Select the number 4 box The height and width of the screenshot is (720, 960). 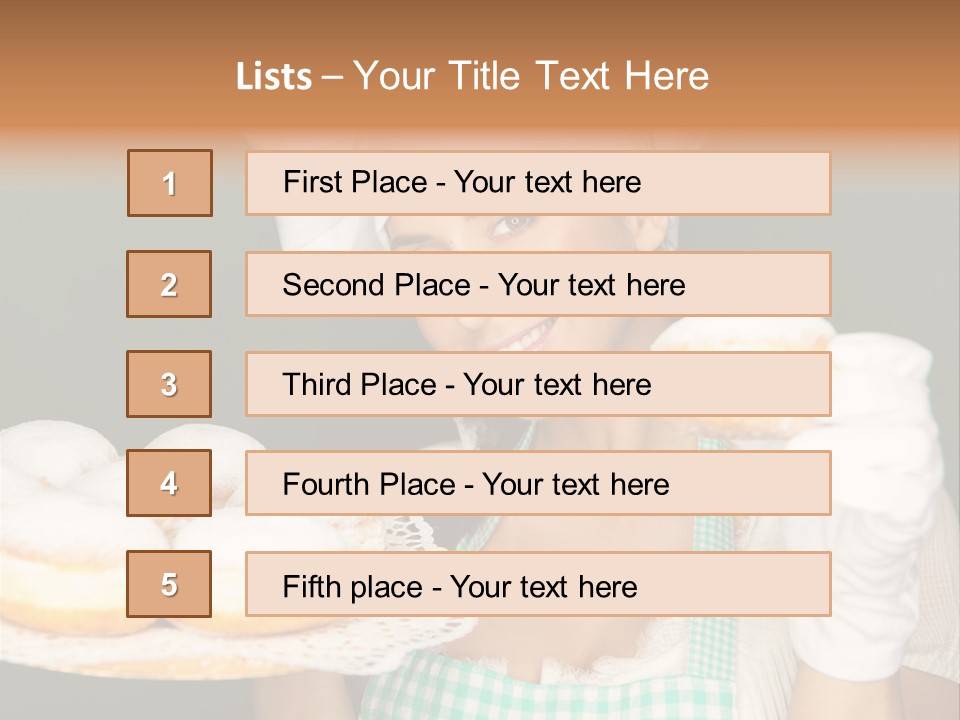(x=170, y=483)
